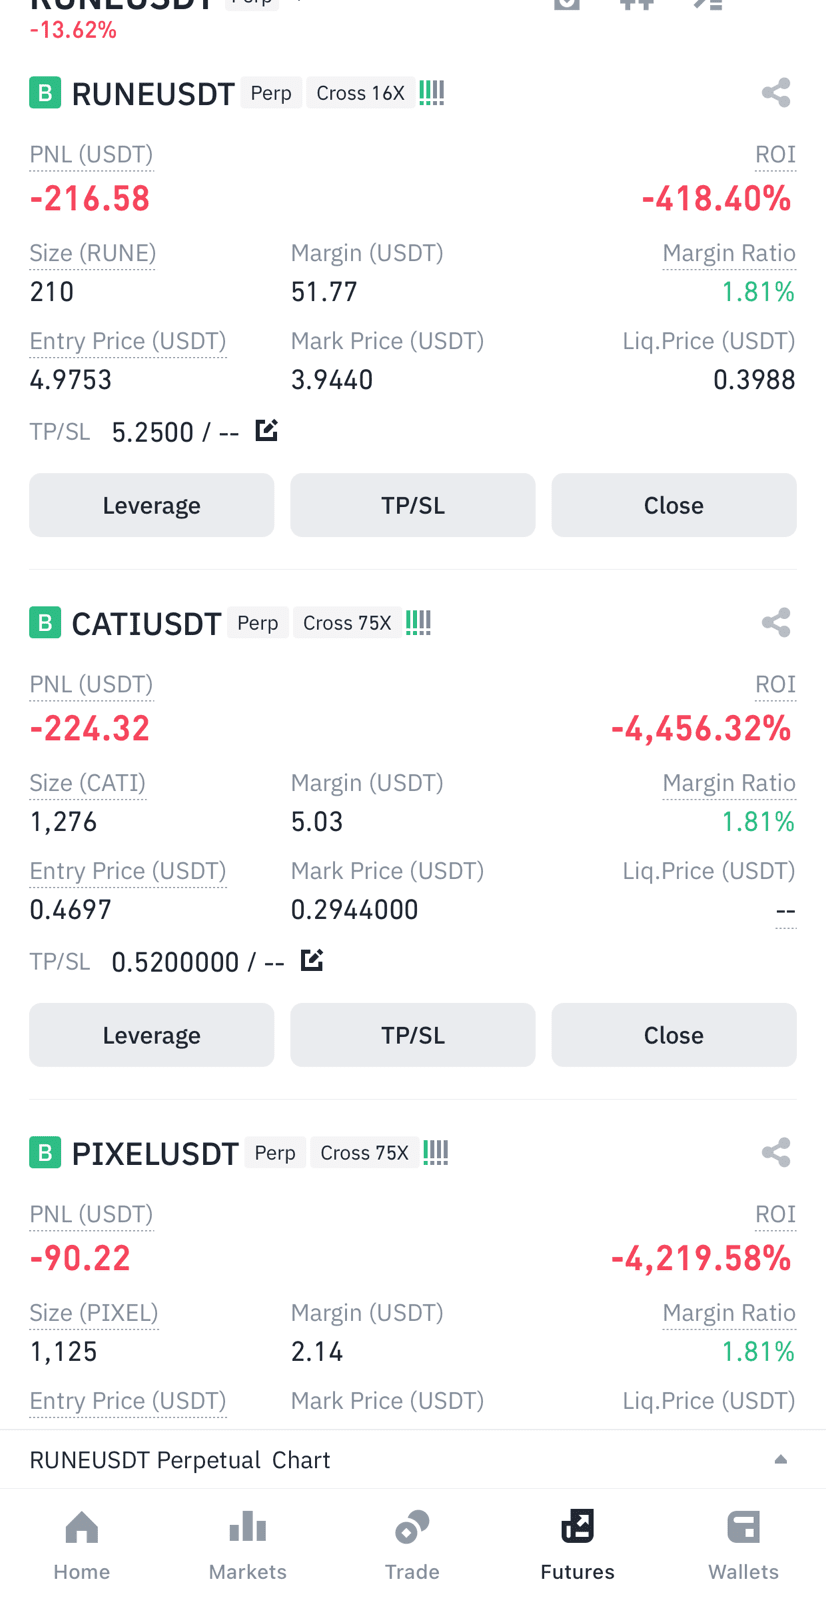Select the Futures tab icon

click(578, 1527)
